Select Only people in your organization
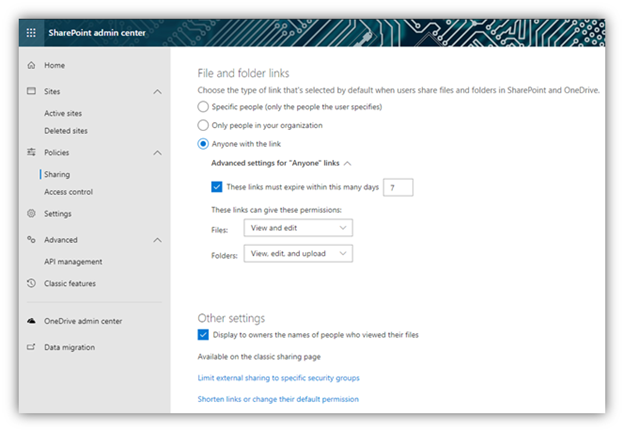This screenshot has width=624, height=432. (203, 125)
